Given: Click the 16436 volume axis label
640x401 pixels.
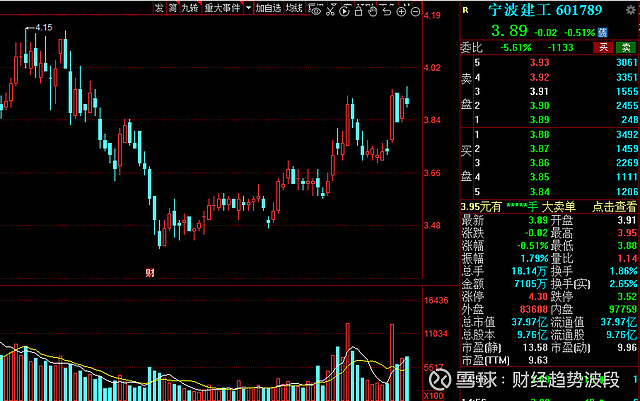Looking at the screenshot, I should click(x=436, y=301).
